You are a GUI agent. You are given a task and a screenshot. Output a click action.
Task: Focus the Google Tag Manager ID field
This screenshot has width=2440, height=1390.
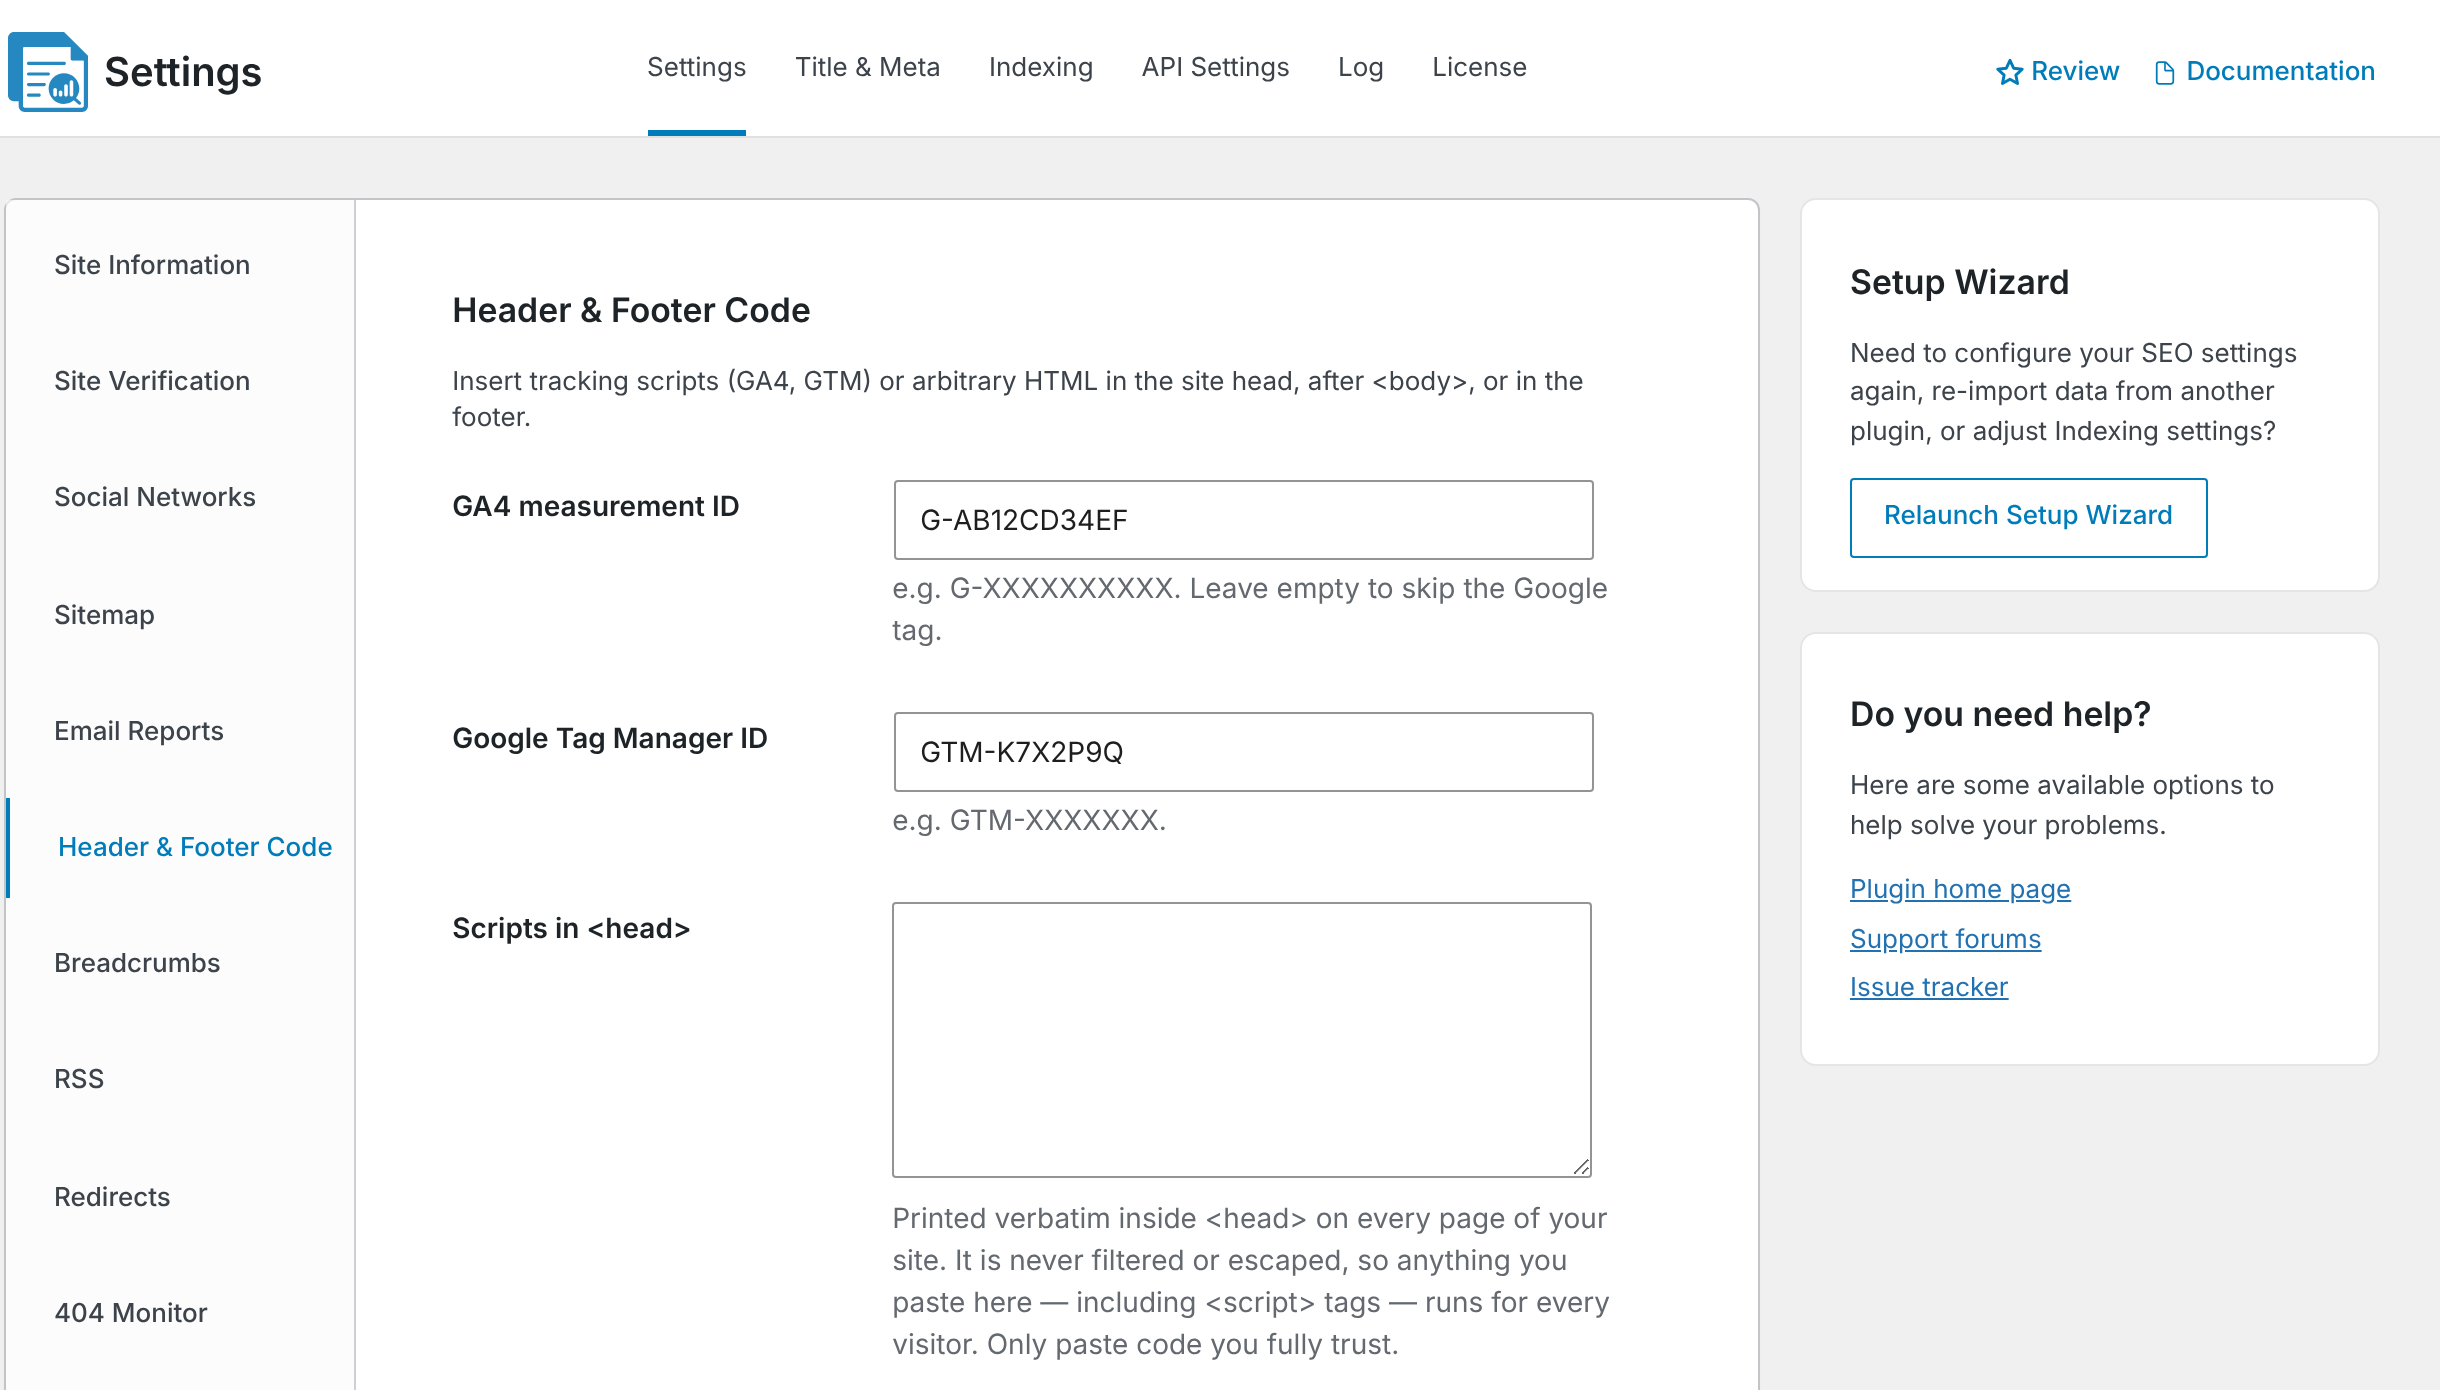pos(1243,752)
